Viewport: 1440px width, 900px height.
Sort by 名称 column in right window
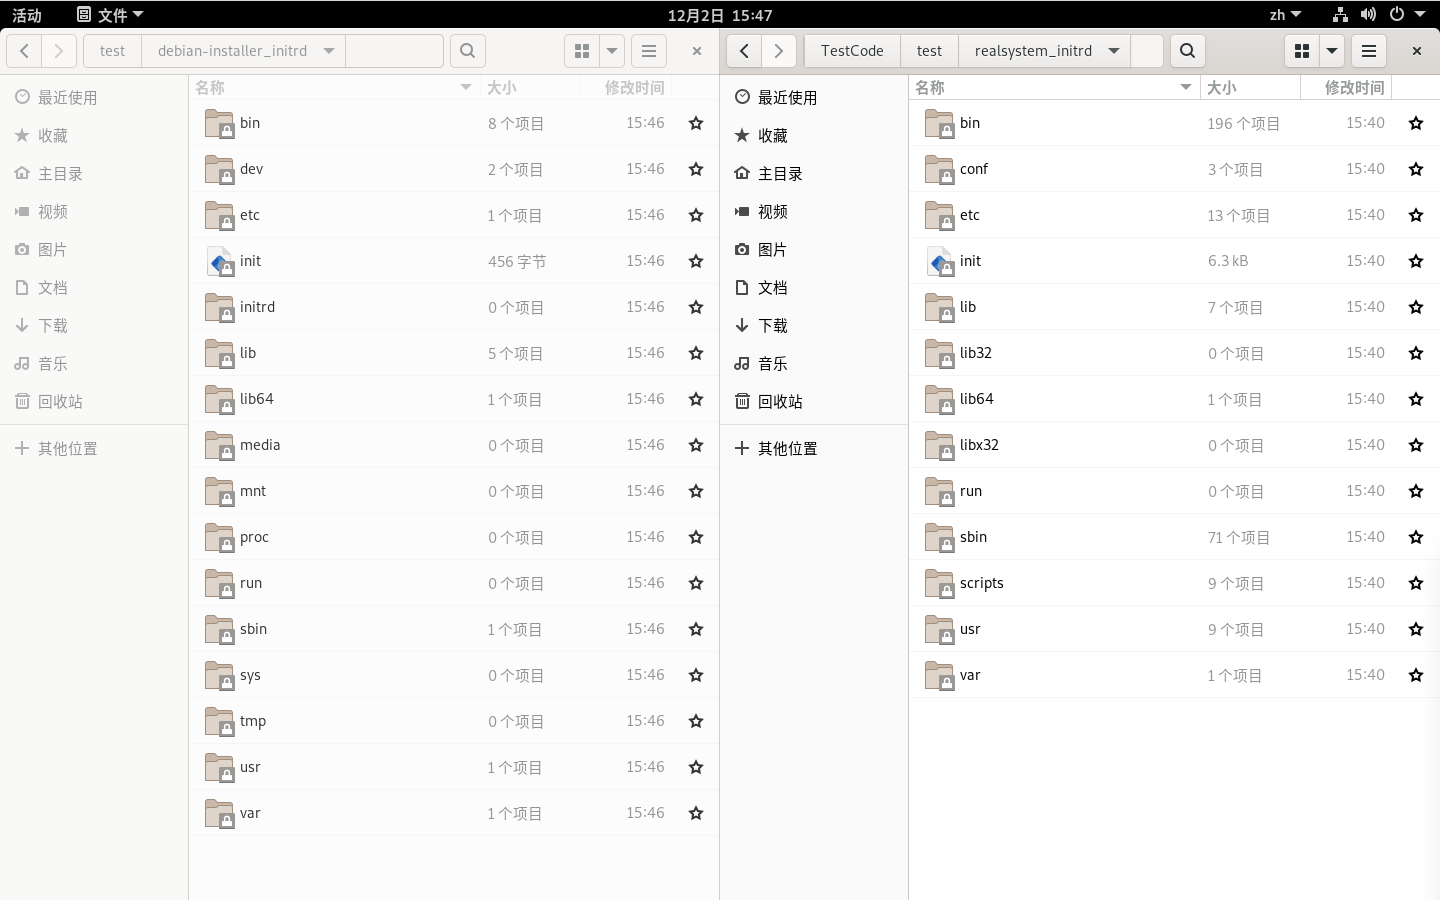(x=1054, y=88)
